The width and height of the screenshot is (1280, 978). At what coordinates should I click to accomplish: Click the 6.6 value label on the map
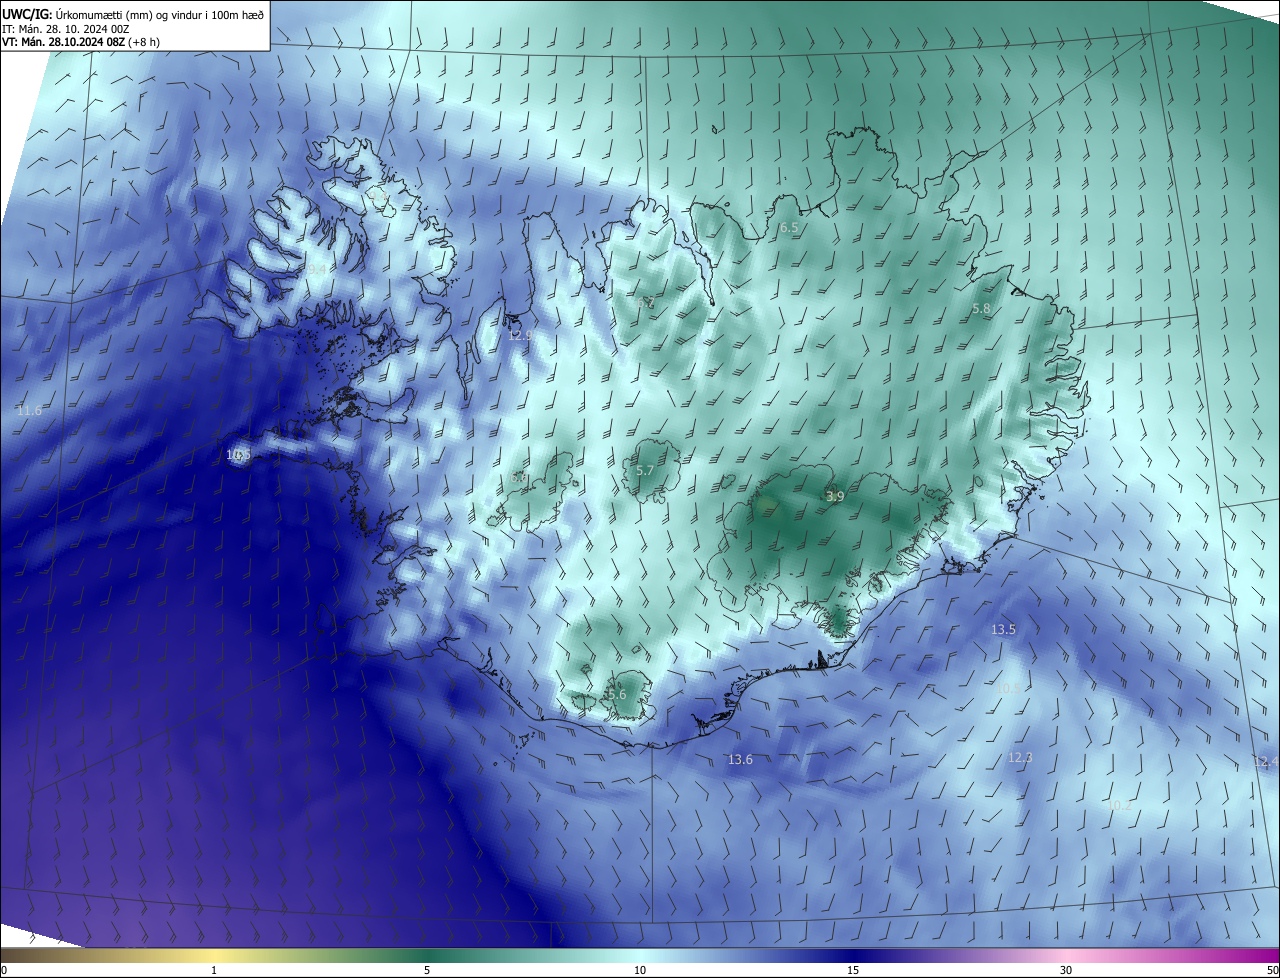tap(519, 478)
